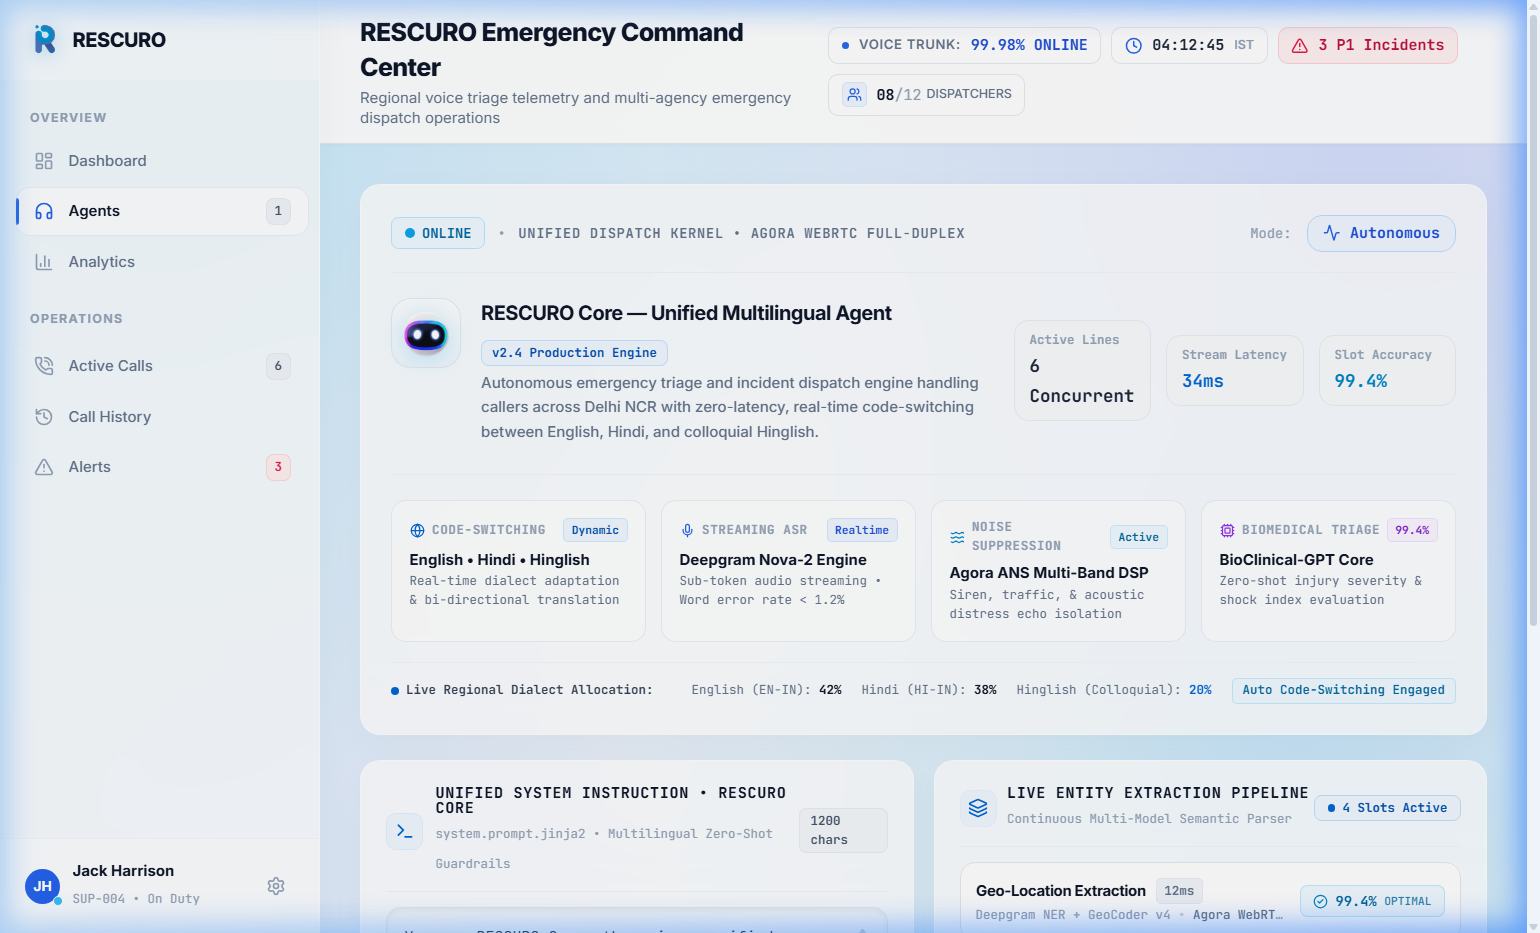This screenshot has height=933, width=1540.
Task: Click the Active badge on Noise Suppression
Action: (1138, 537)
